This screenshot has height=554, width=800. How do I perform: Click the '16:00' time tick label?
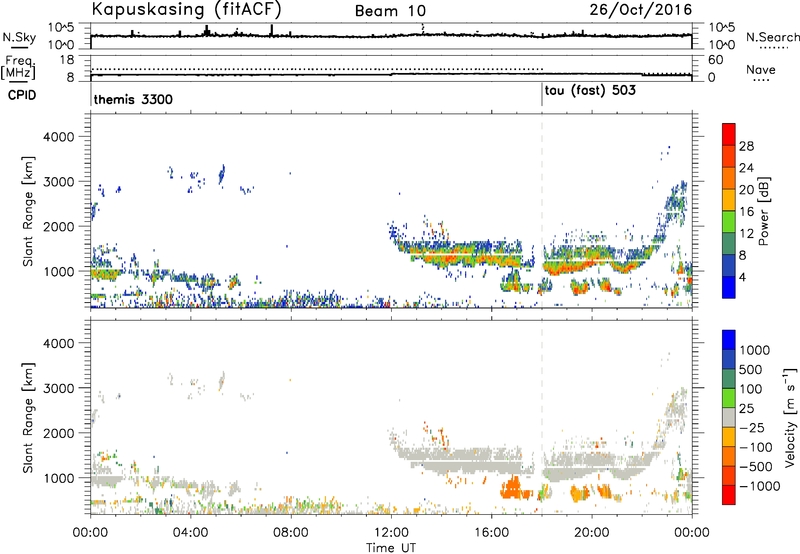[491, 533]
